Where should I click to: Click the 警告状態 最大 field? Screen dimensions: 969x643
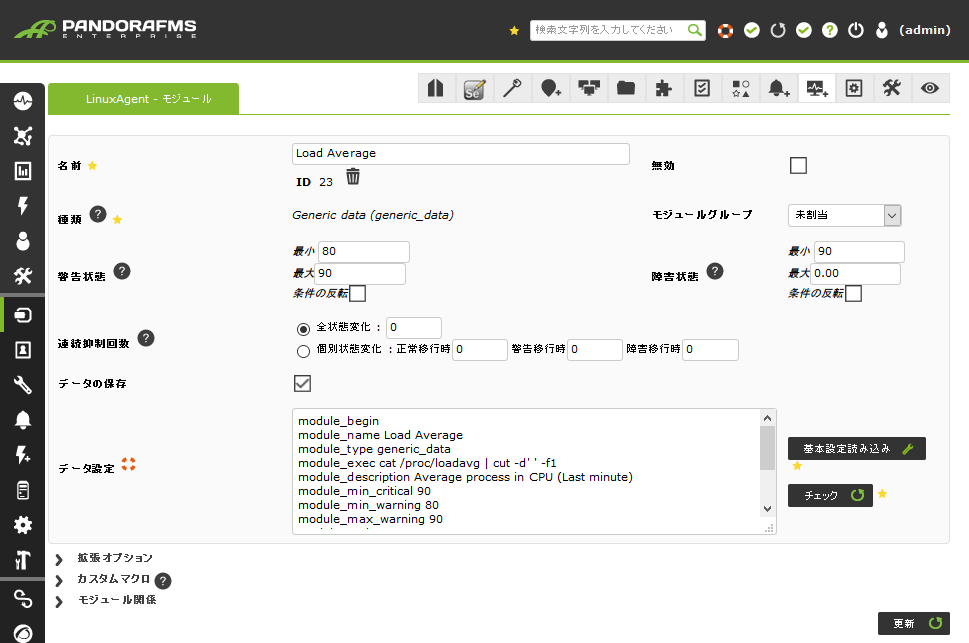coord(360,273)
